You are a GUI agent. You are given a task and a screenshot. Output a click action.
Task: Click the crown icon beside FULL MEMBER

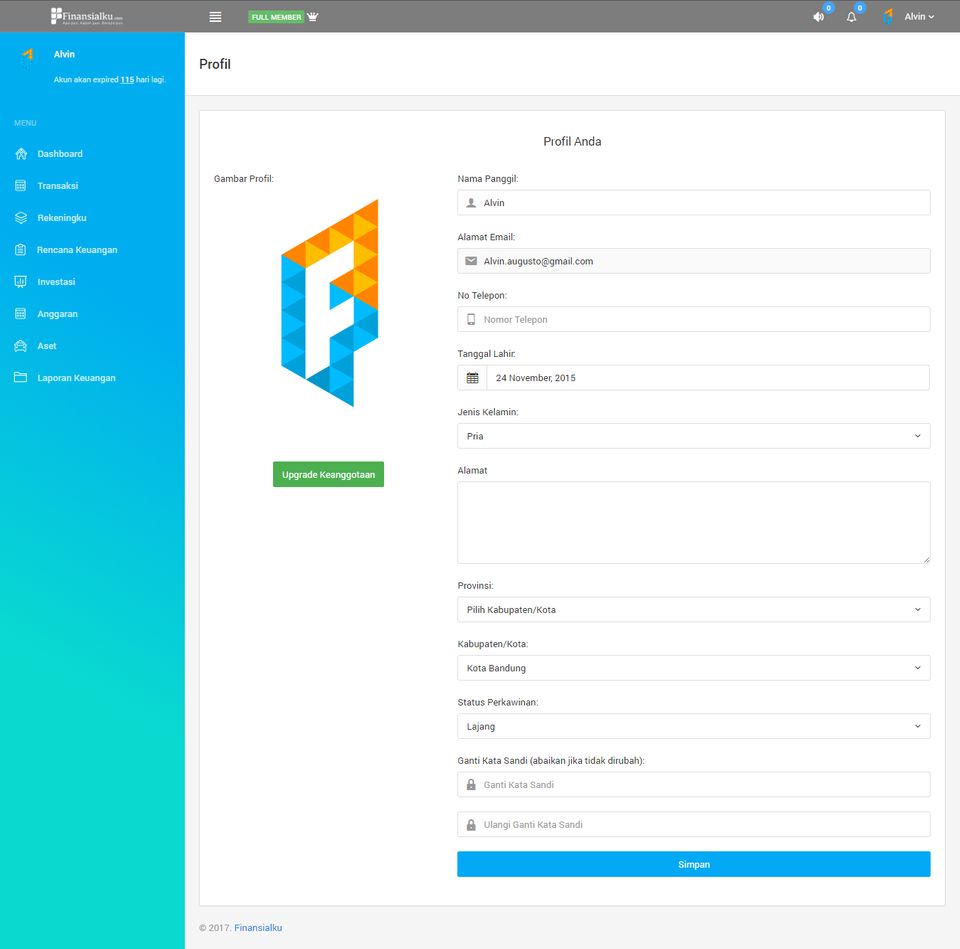[x=312, y=17]
